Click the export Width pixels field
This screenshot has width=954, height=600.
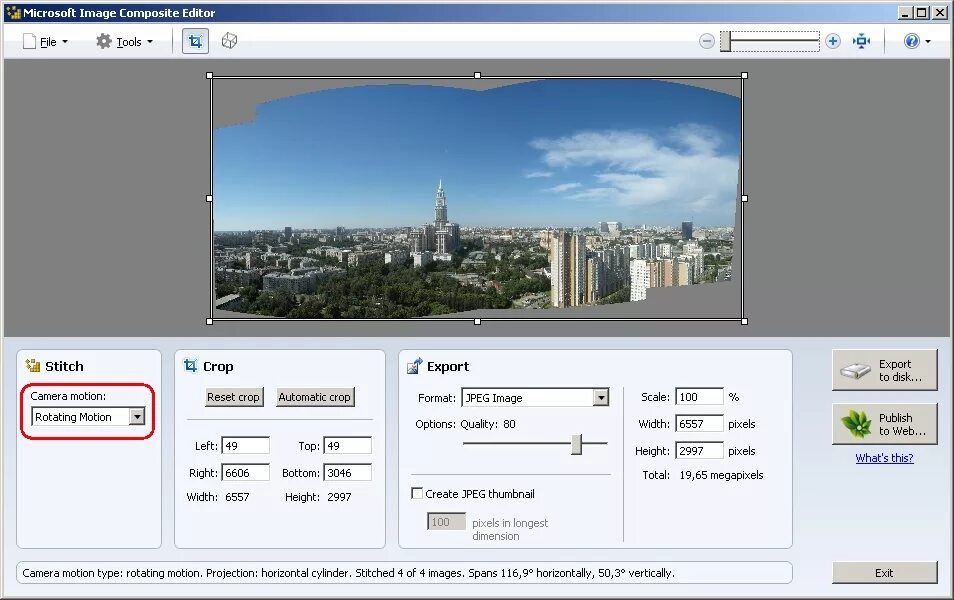click(x=700, y=424)
